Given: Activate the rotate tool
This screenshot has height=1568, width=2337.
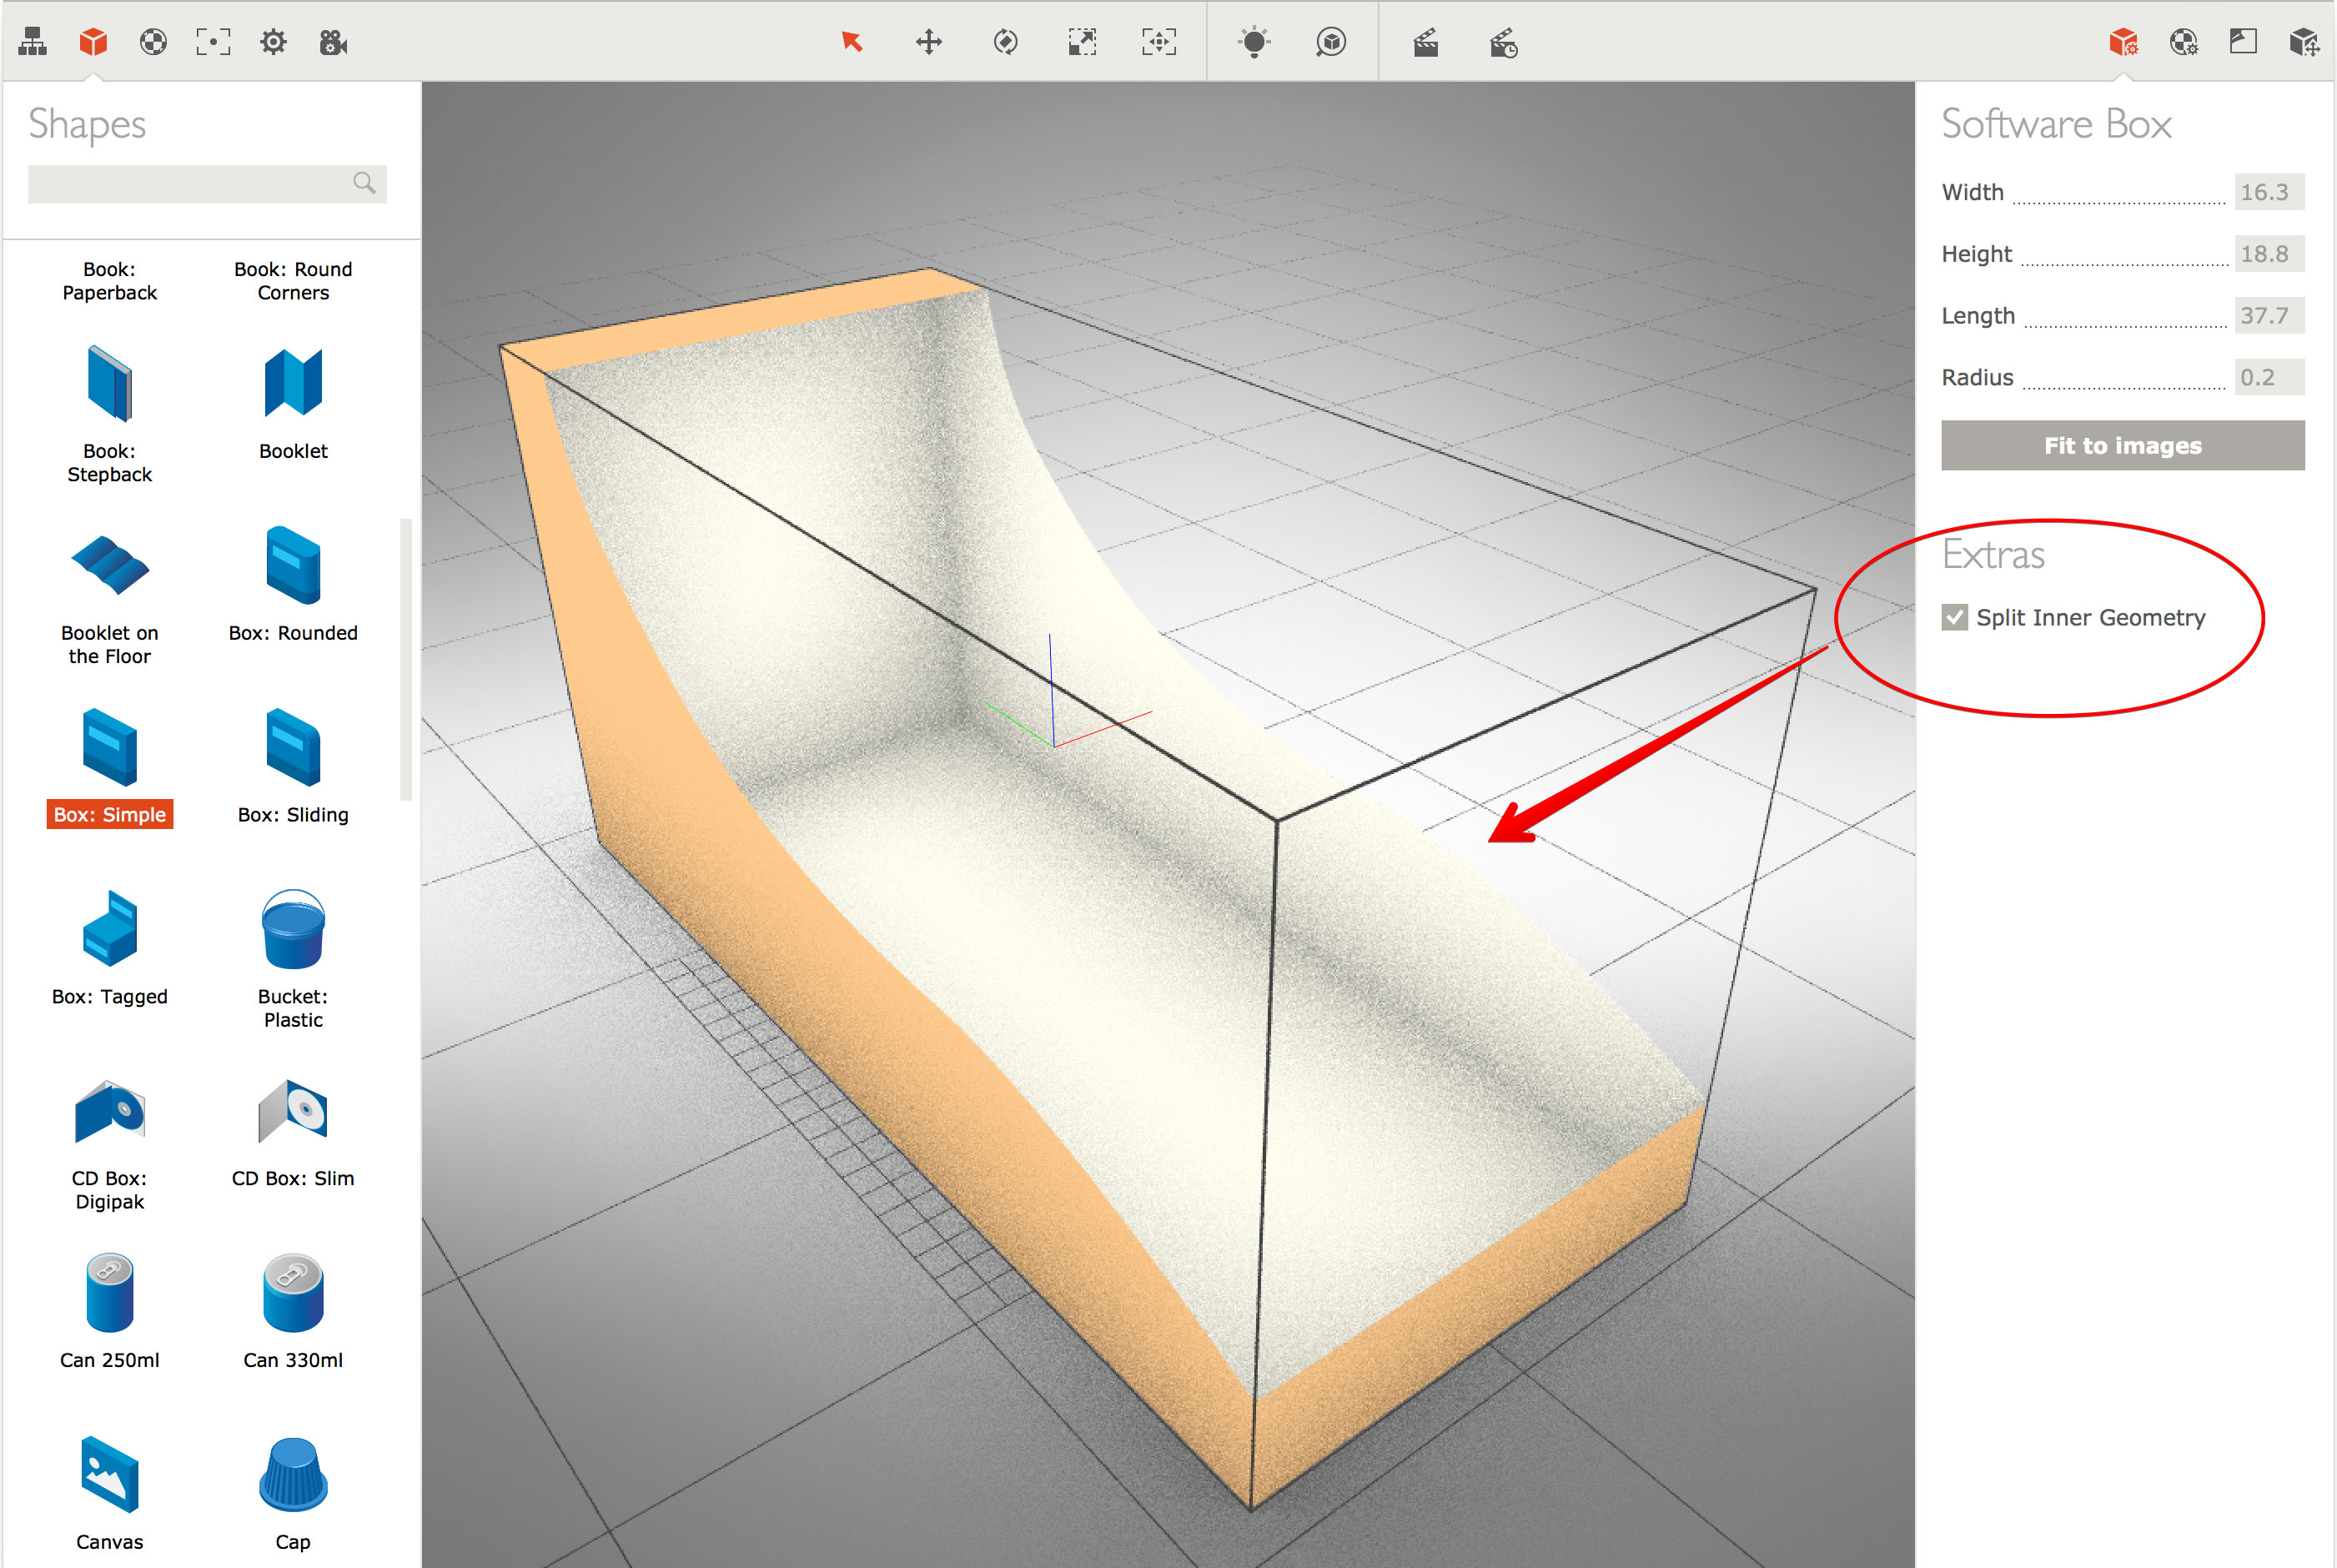Looking at the screenshot, I should click(x=1006, y=42).
